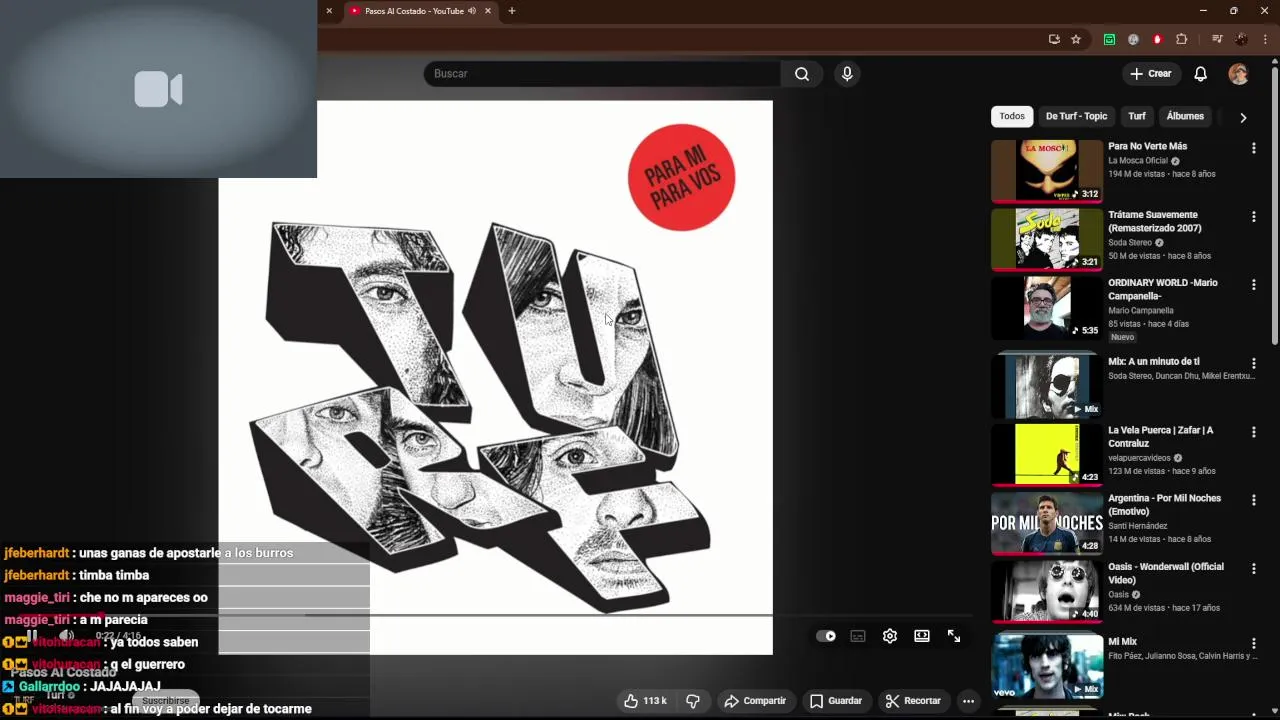Open the red hand blocker extension
Screen dimensions: 1280x720
(1157, 39)
